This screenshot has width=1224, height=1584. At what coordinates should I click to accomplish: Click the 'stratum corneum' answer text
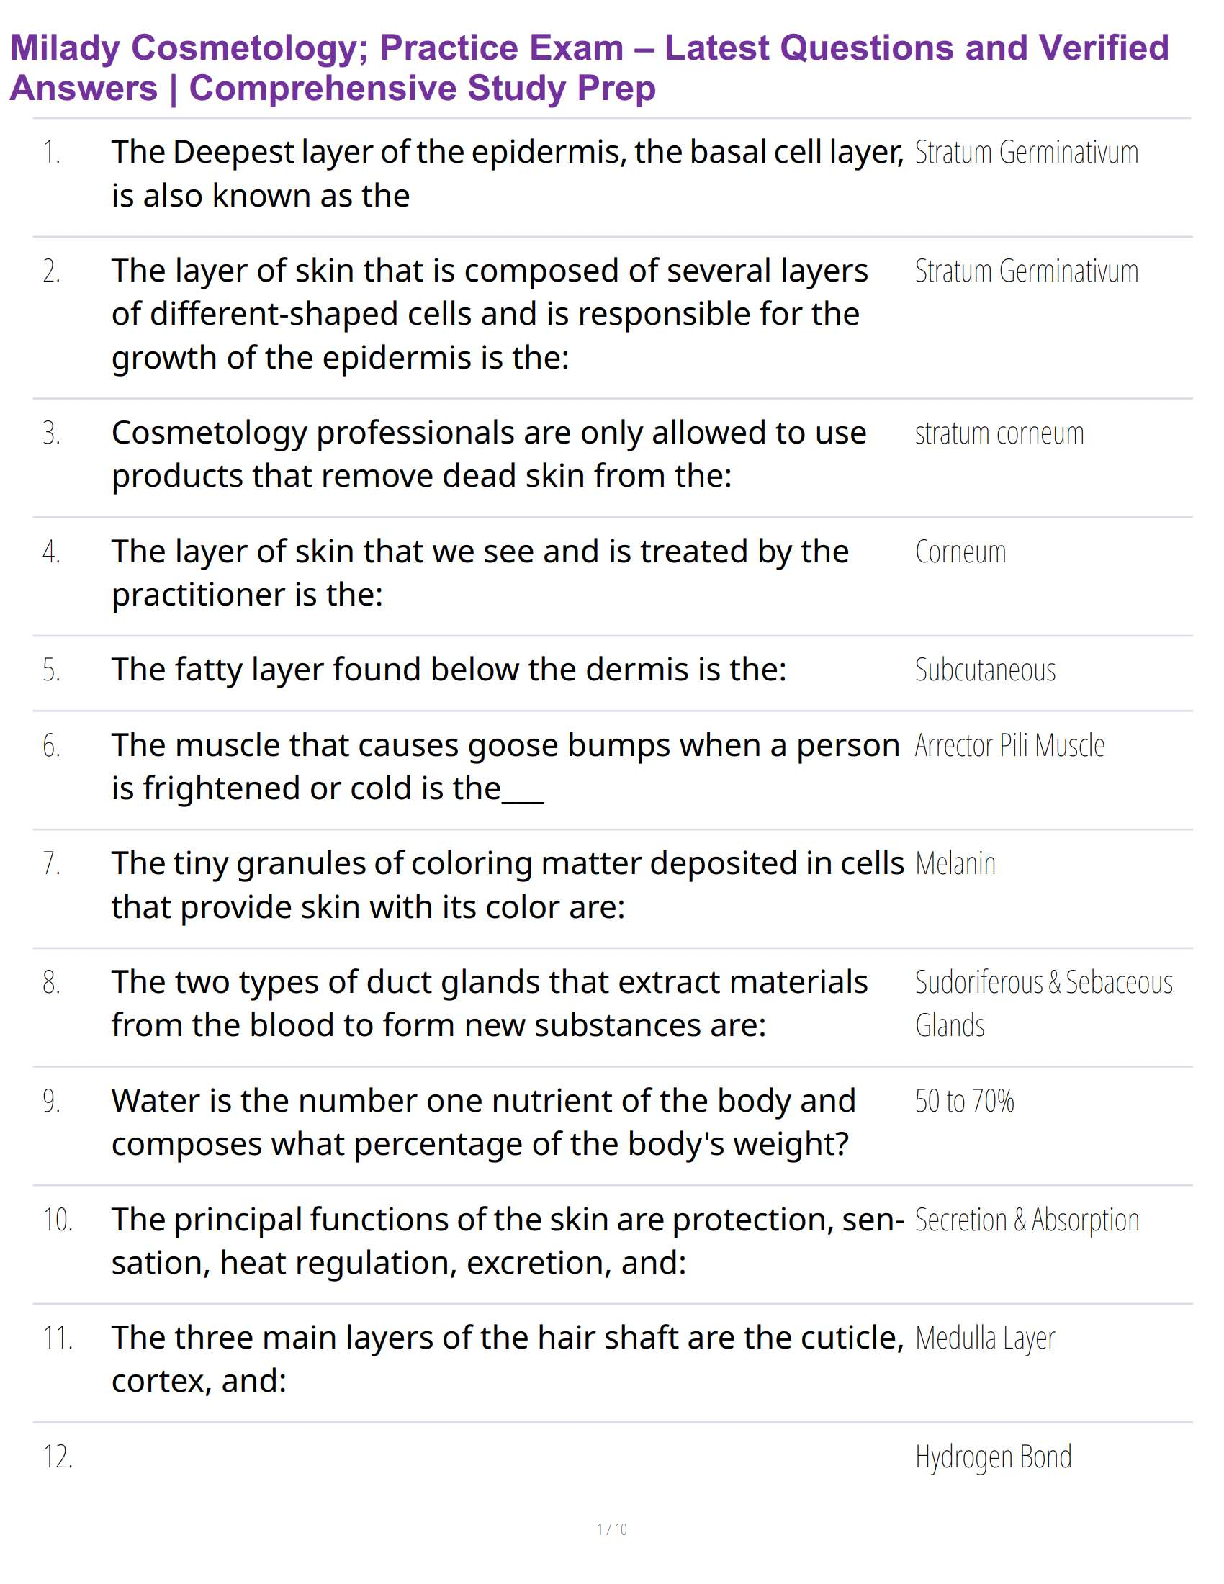(999, 434)
